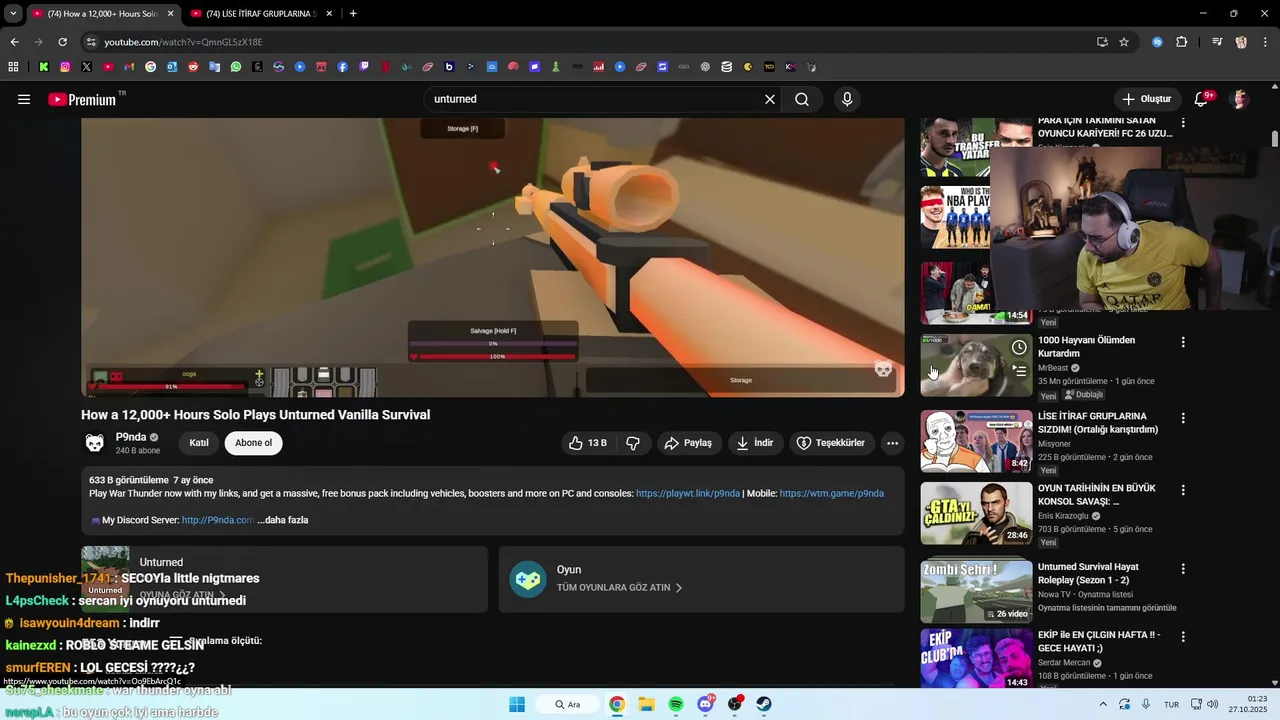Click the İndir download button

[x=755, y=443]
